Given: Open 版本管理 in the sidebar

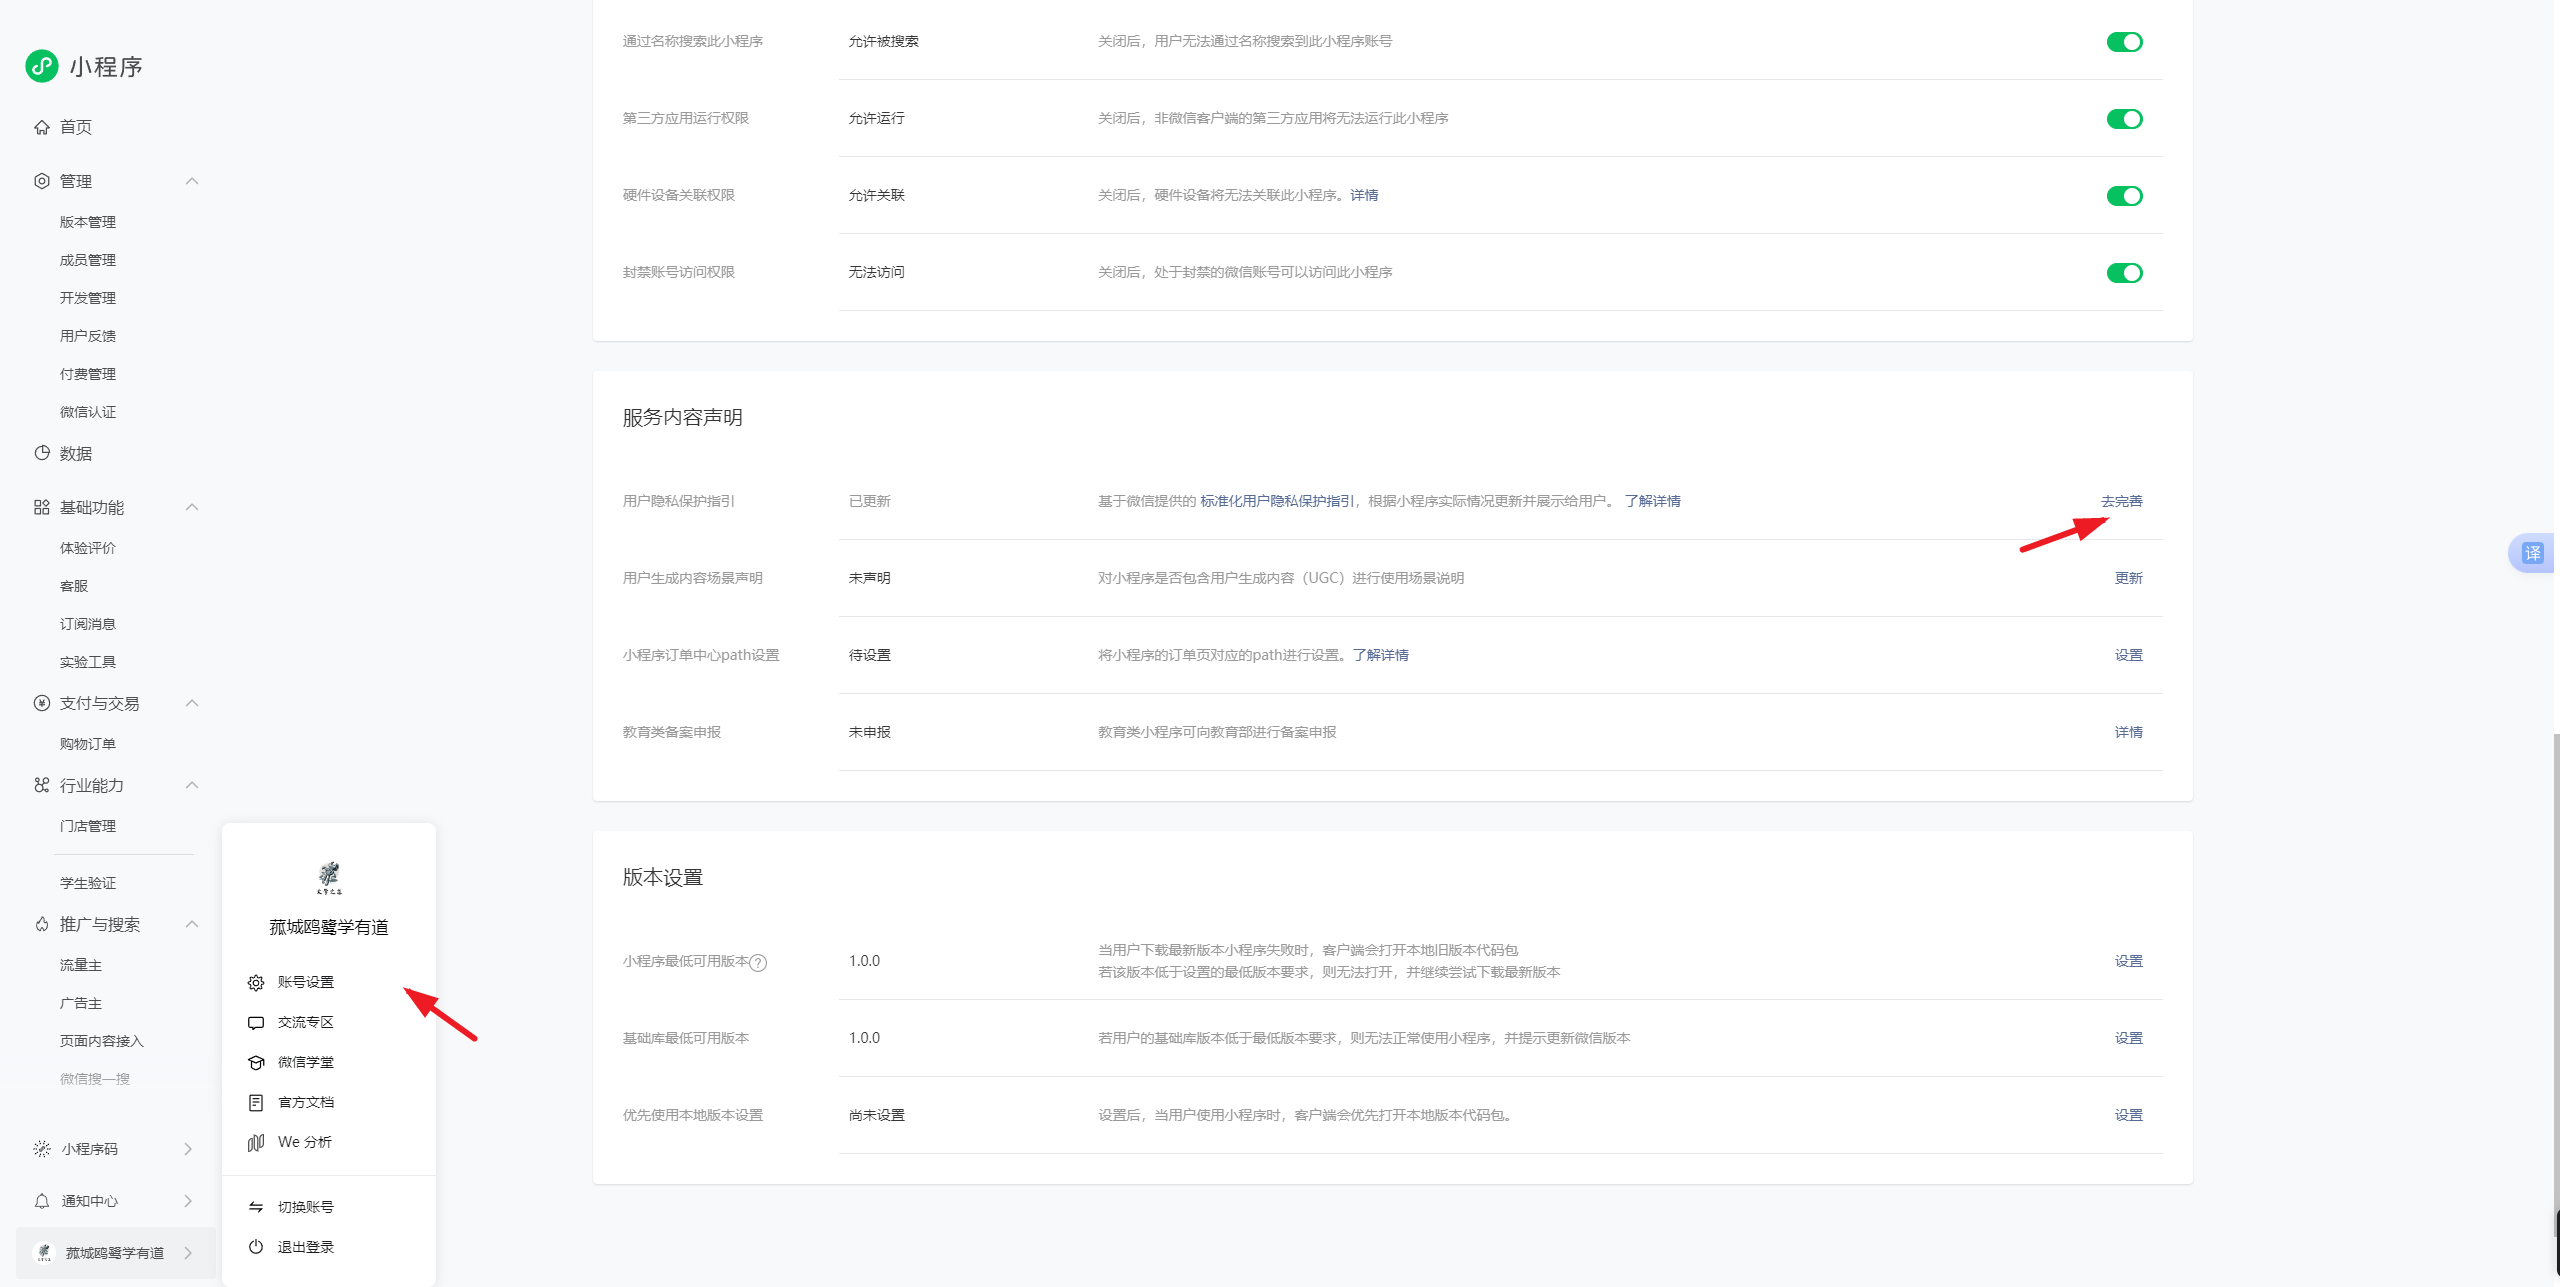Looking at the screenshot, I should point(88,222).
